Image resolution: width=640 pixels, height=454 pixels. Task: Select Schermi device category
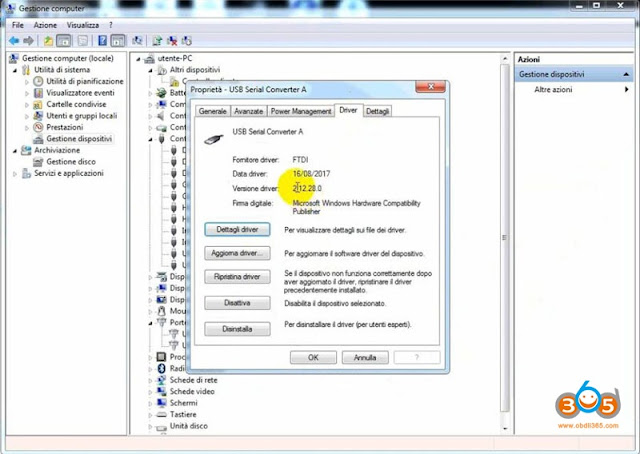tap(183, 403)
